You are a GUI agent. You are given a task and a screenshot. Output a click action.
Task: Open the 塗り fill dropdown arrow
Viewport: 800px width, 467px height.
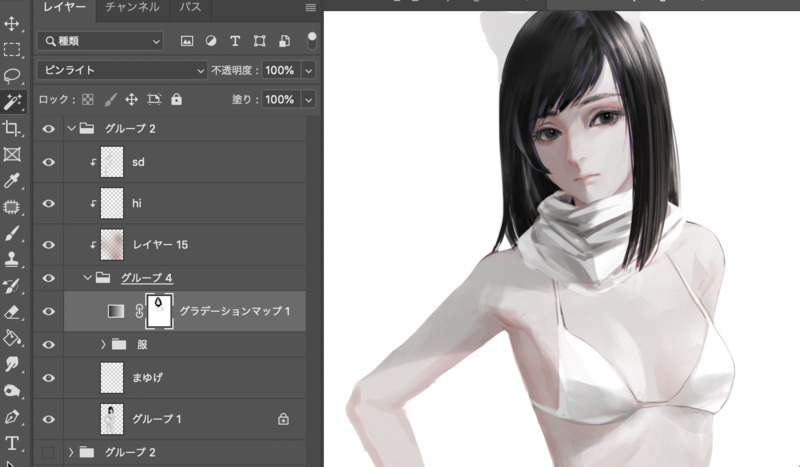309,100
